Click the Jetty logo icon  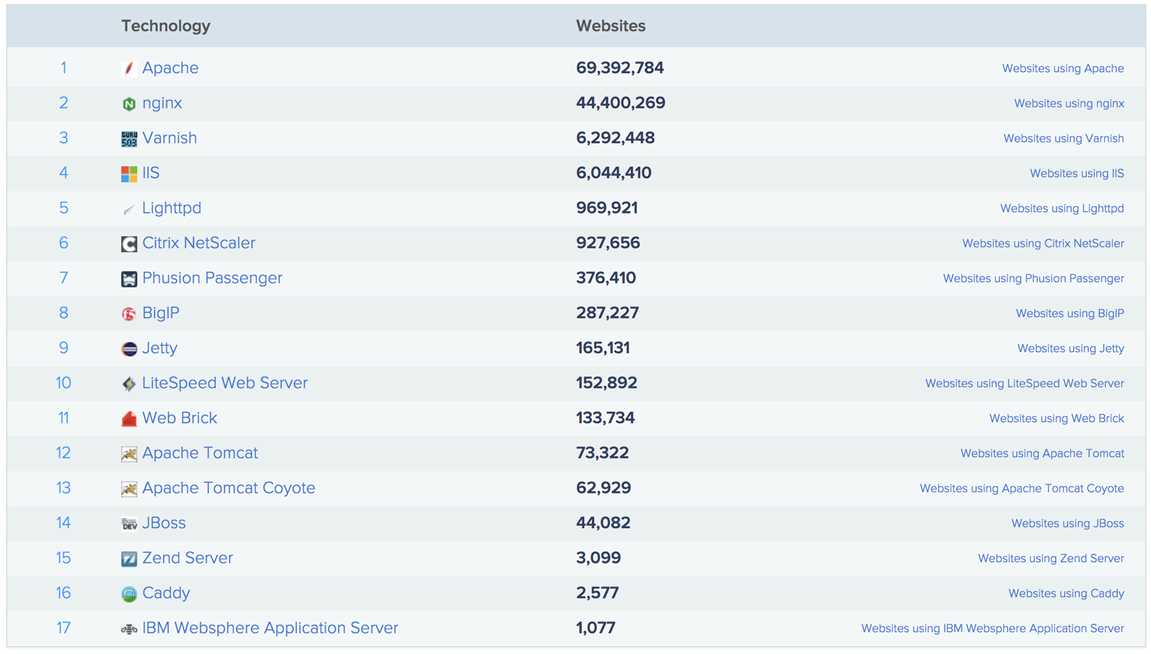tap(128, 349)
